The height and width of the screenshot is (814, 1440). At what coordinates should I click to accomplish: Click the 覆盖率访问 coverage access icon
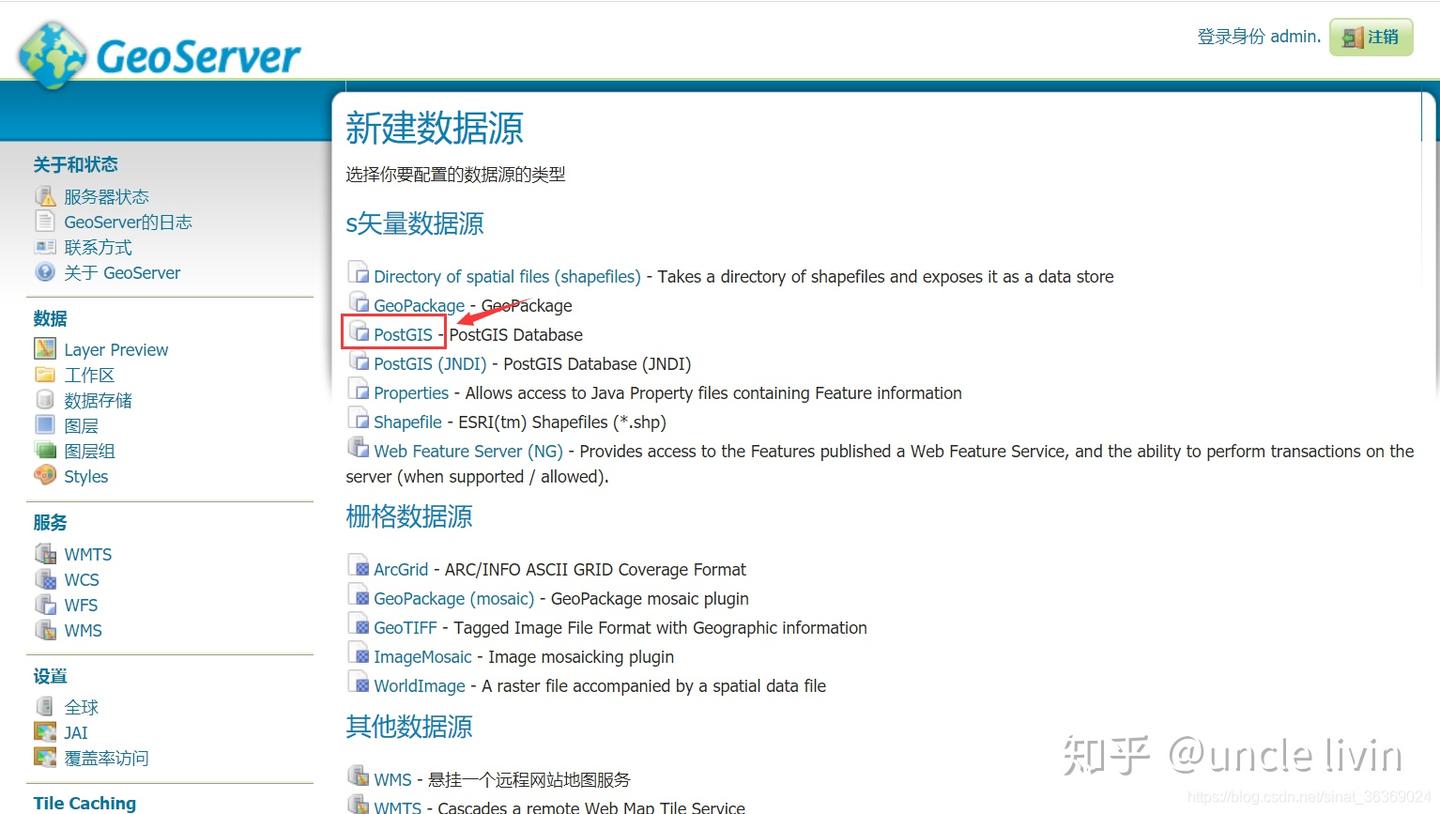(46, 757)
